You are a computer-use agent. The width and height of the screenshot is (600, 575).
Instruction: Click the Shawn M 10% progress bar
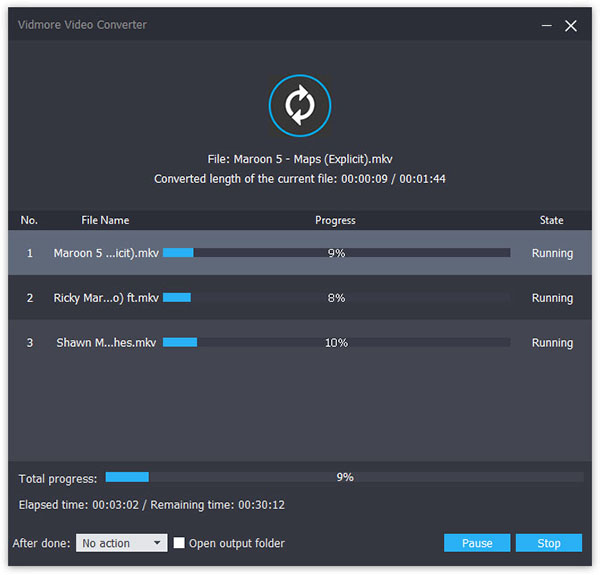tap(336, 342)
